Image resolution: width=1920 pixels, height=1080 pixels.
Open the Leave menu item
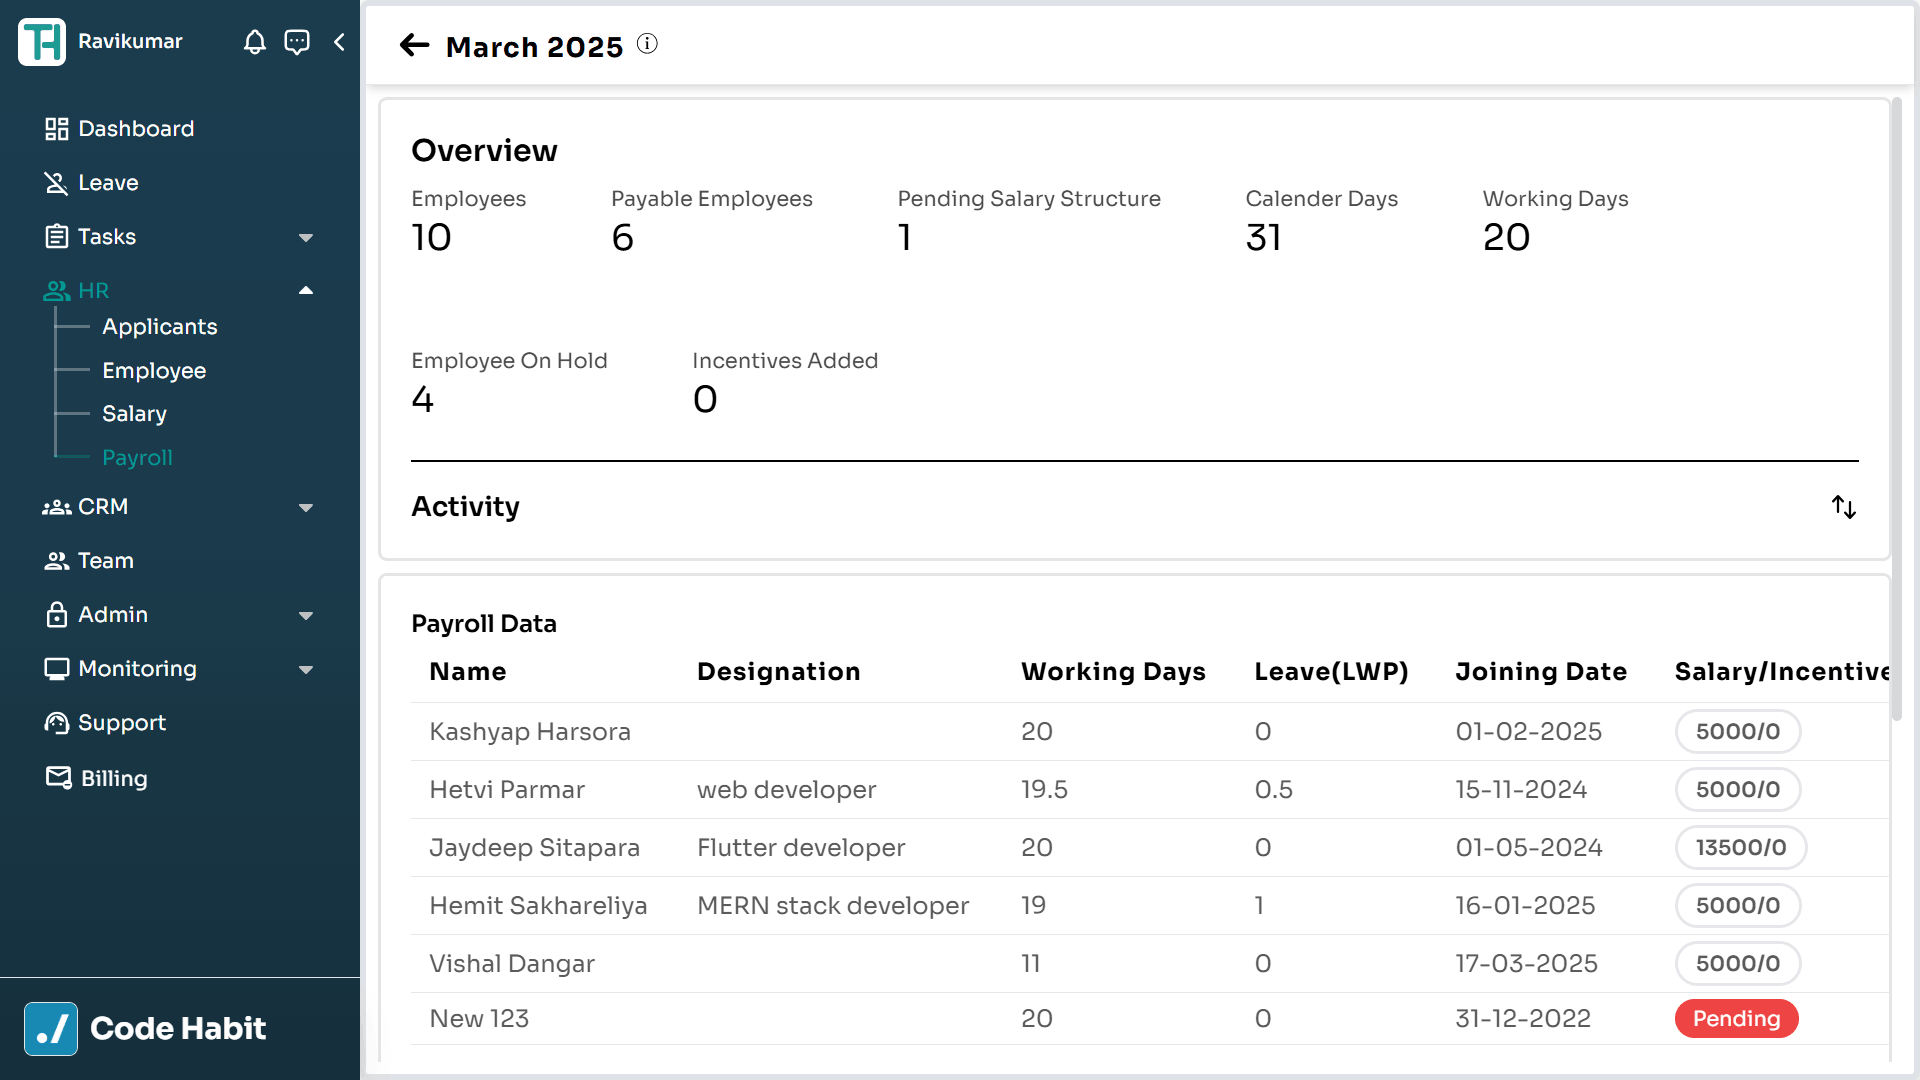pyautogui.click(x=108, y=183)
